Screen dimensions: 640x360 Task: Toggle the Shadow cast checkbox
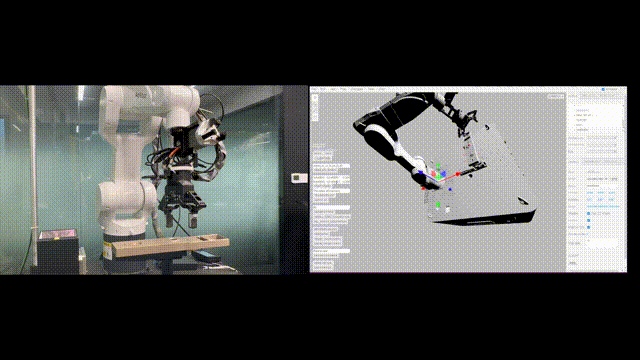589,213
